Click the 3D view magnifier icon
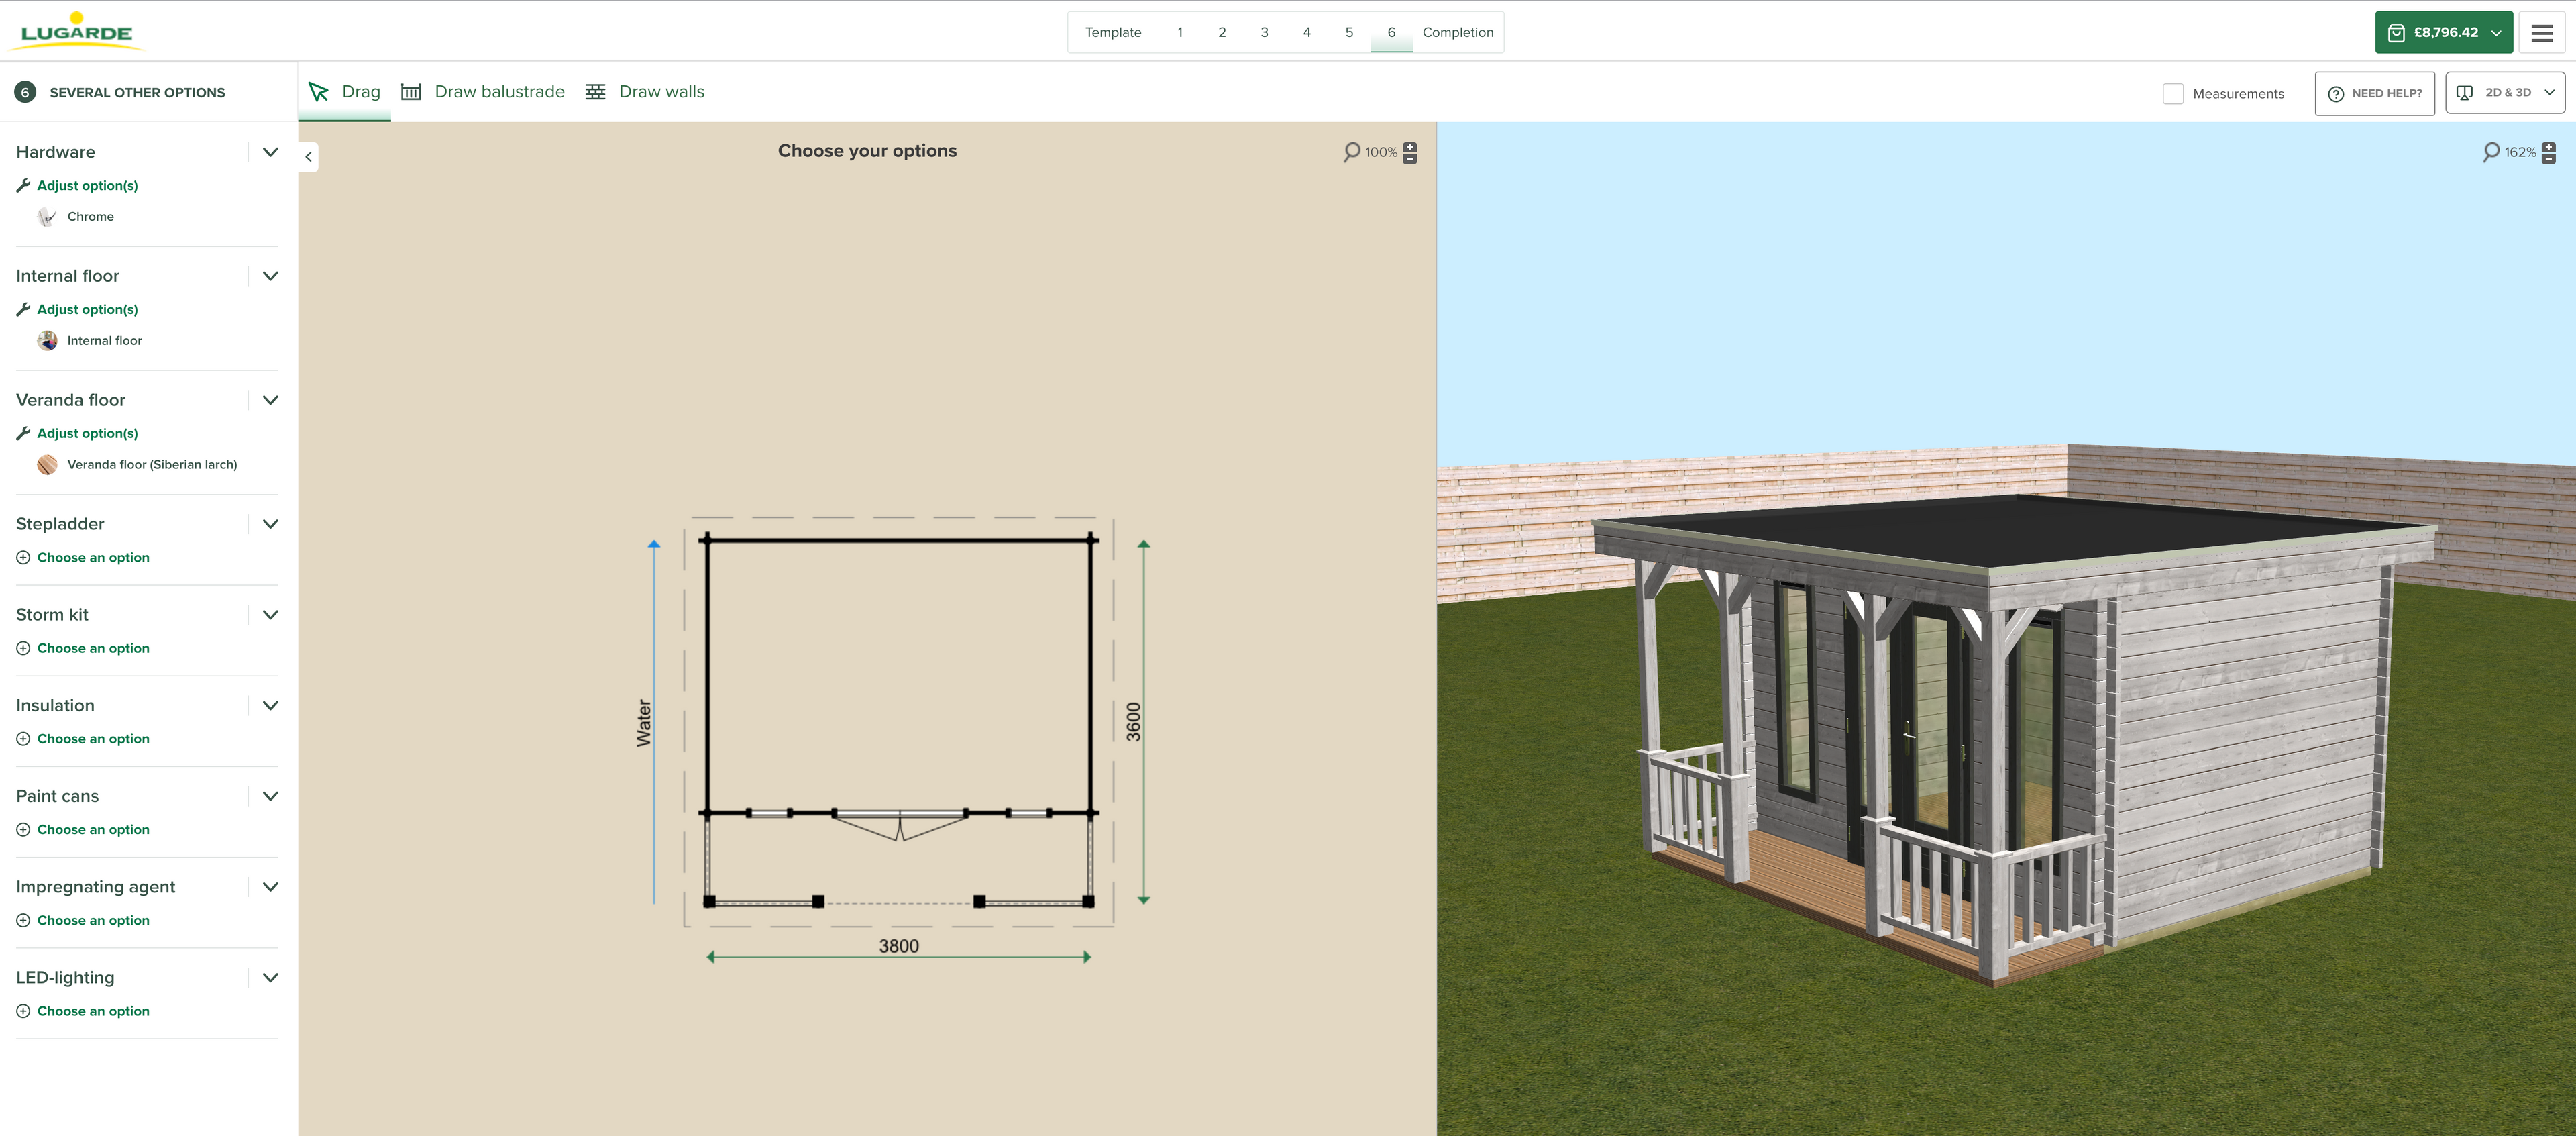The image size is (2576, 1136). click(2490, 152)
